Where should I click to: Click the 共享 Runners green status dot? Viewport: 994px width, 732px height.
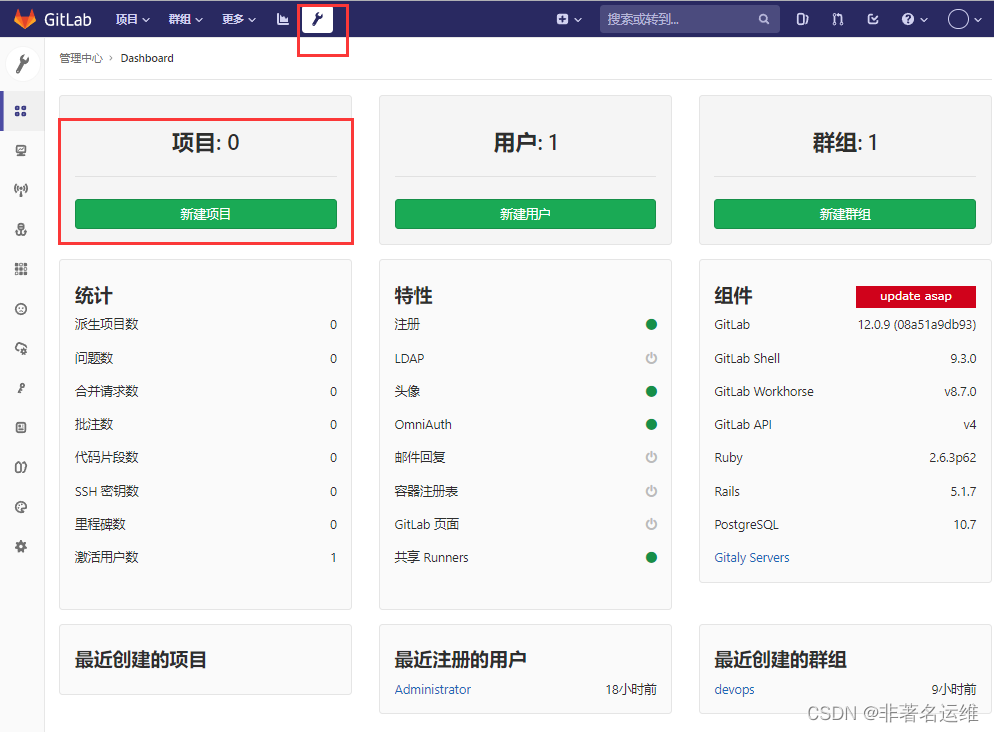(x=651, y=557)
